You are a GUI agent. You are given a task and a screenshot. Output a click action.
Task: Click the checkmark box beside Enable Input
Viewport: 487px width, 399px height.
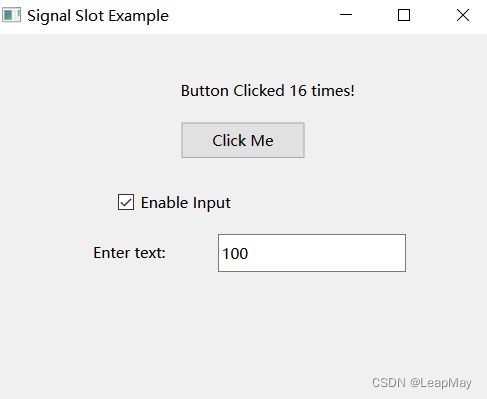(x=126, y=202)
